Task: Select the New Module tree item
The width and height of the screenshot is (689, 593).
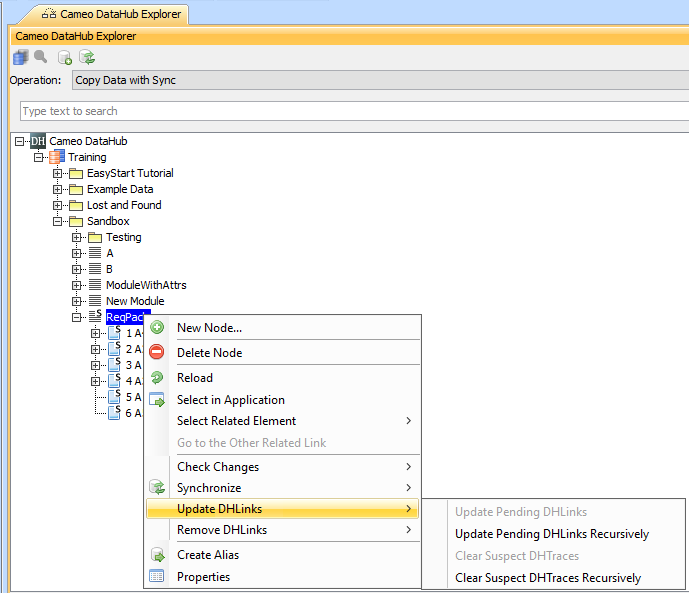Action: [135, 301]
